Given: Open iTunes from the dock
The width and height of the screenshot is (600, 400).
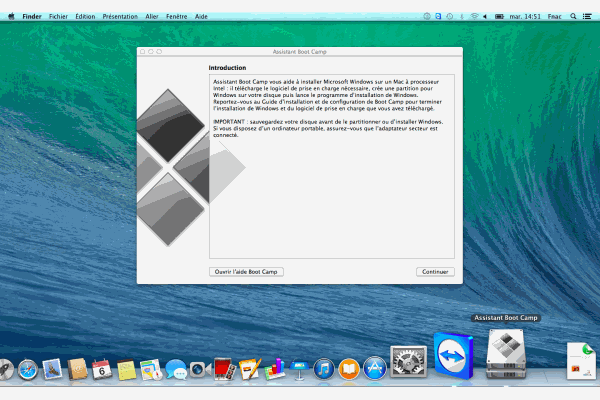Looking at the screenshot, I should (x=324, y=369).
